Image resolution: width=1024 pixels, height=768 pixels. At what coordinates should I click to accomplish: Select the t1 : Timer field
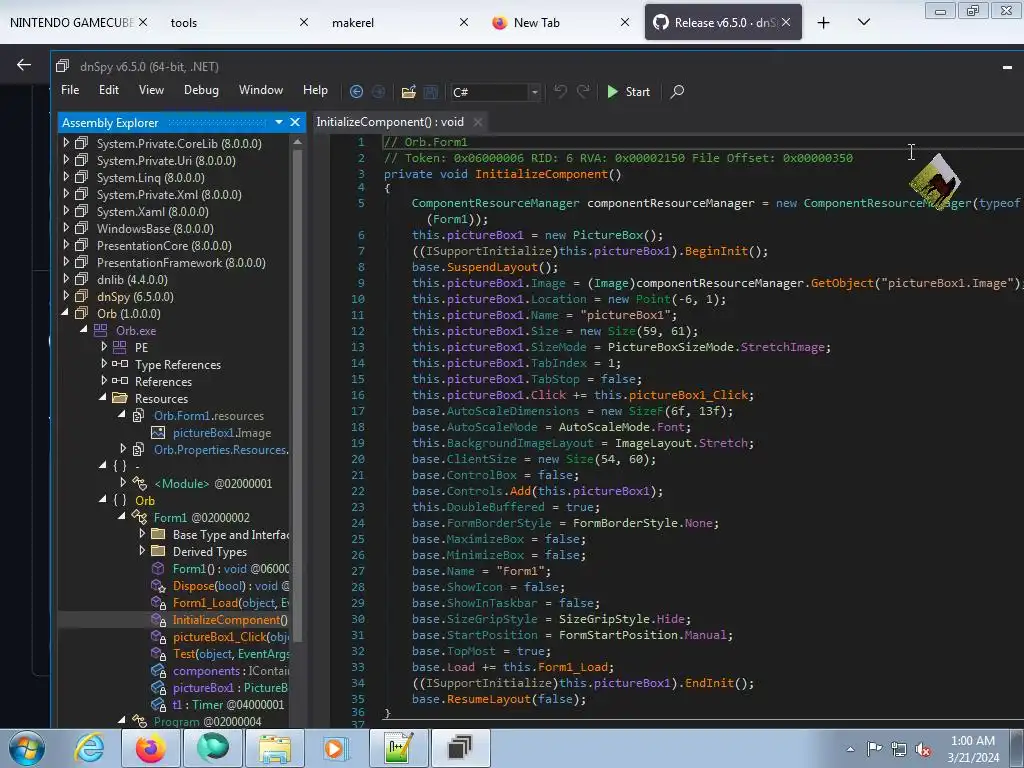point(228,705)
